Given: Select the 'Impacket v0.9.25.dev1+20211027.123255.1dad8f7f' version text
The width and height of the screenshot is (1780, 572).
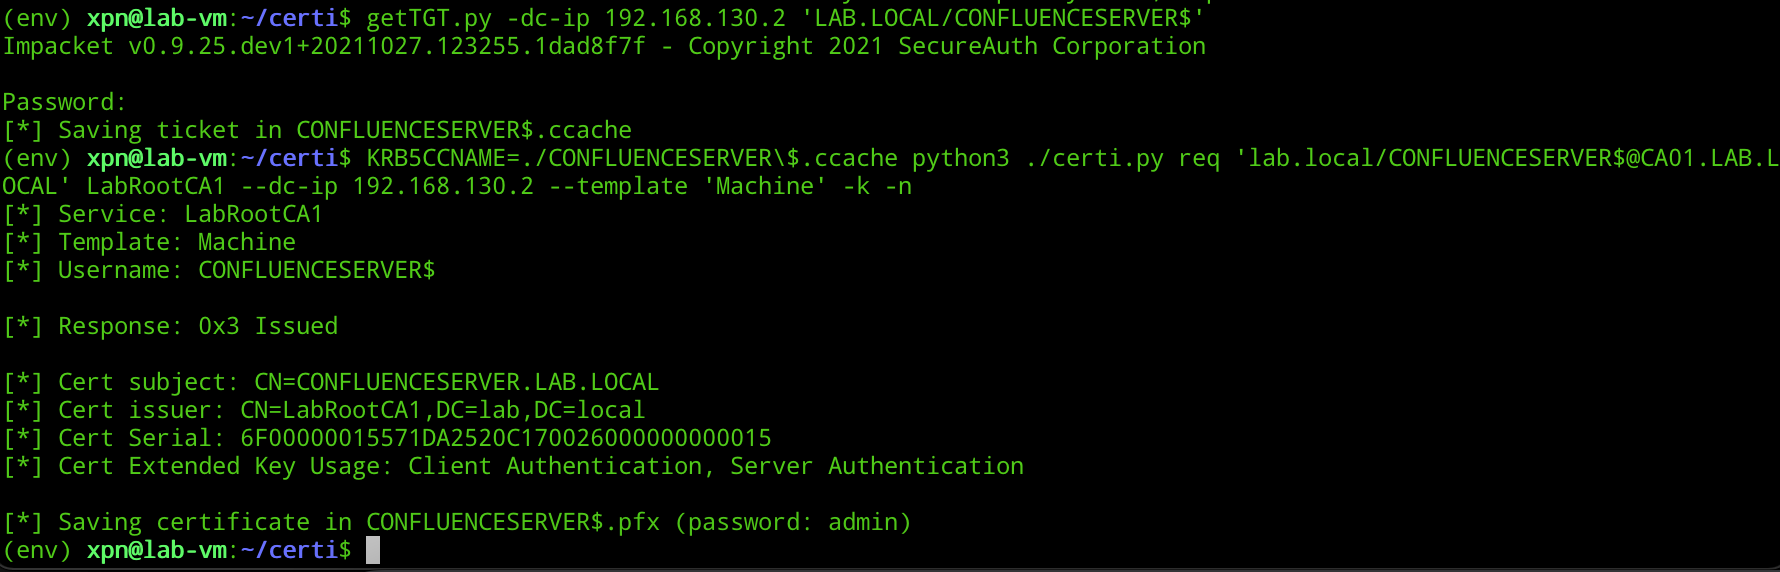Looking at the screenshot, I should (324, 47).
